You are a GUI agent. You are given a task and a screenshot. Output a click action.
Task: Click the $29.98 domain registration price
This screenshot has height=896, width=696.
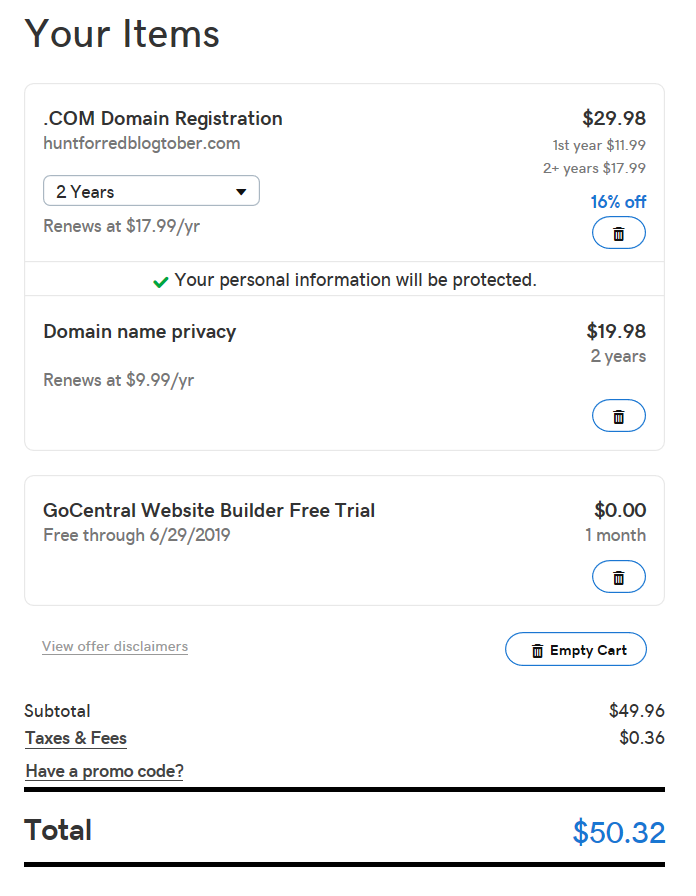pyautogui.click(x=614, y=118)
